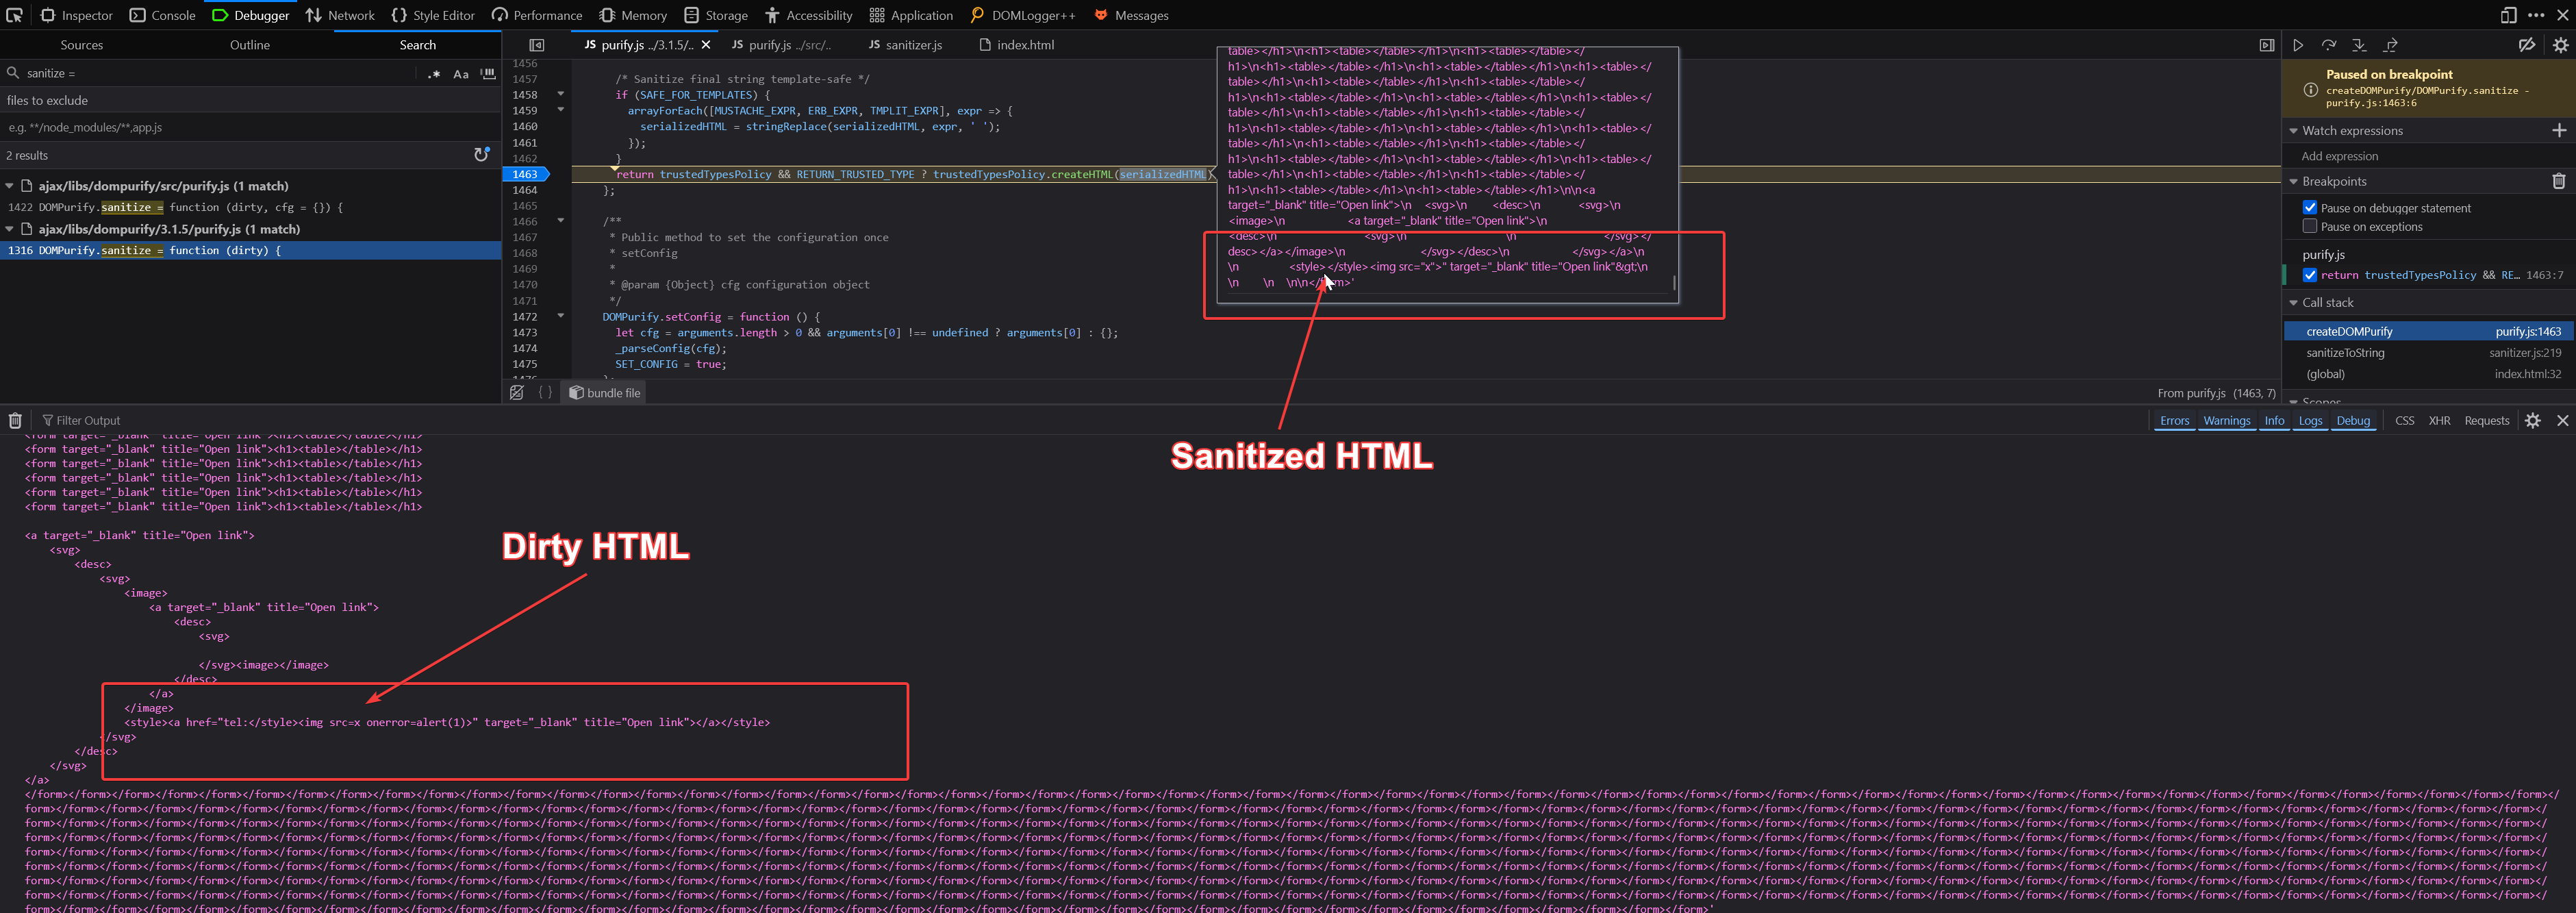Collapse the Watch expressions section
Screen dimensions: 2576x913
2294,131
